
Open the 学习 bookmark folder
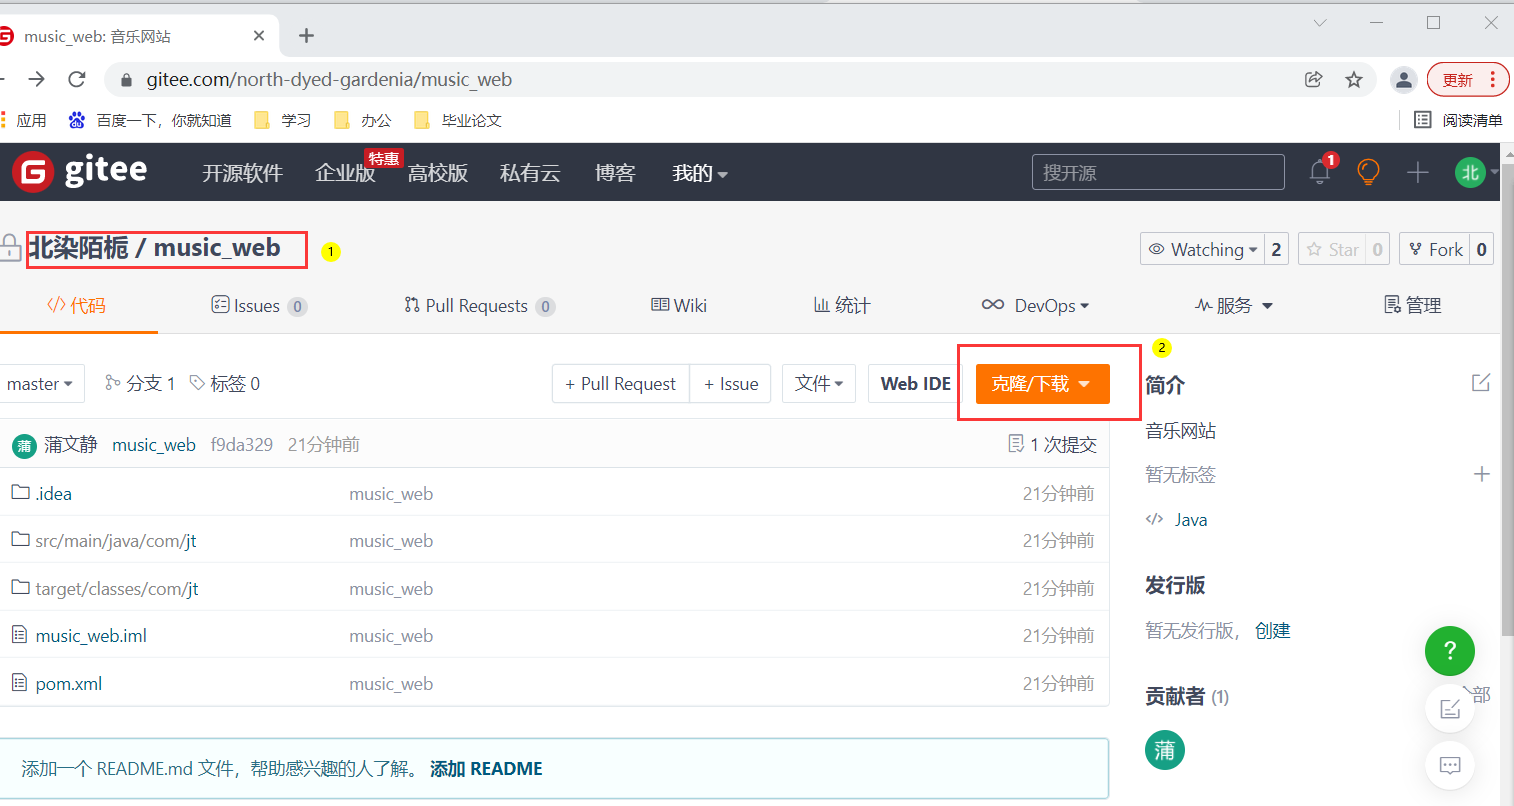tap(283, 120)
